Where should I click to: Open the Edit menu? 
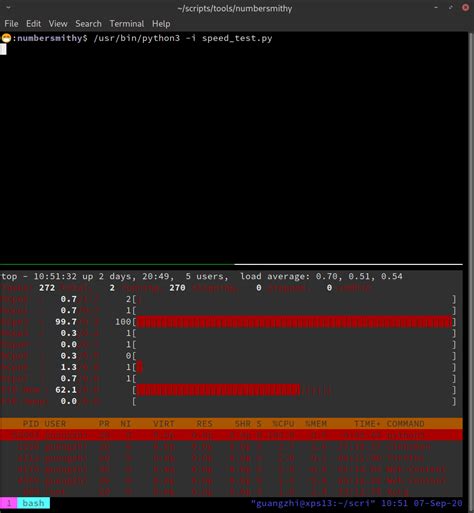click(33, 24)
